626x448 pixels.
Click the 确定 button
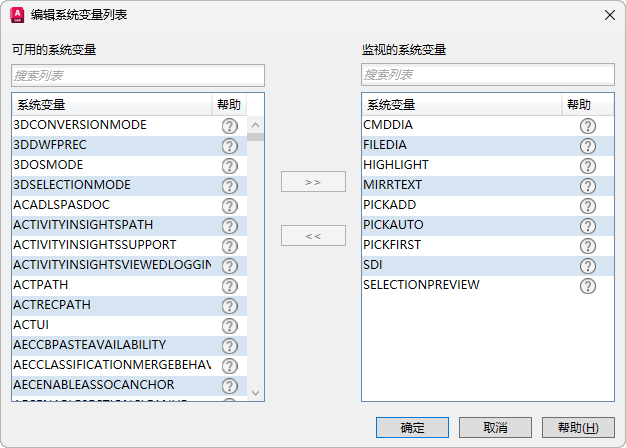point(412,427)
